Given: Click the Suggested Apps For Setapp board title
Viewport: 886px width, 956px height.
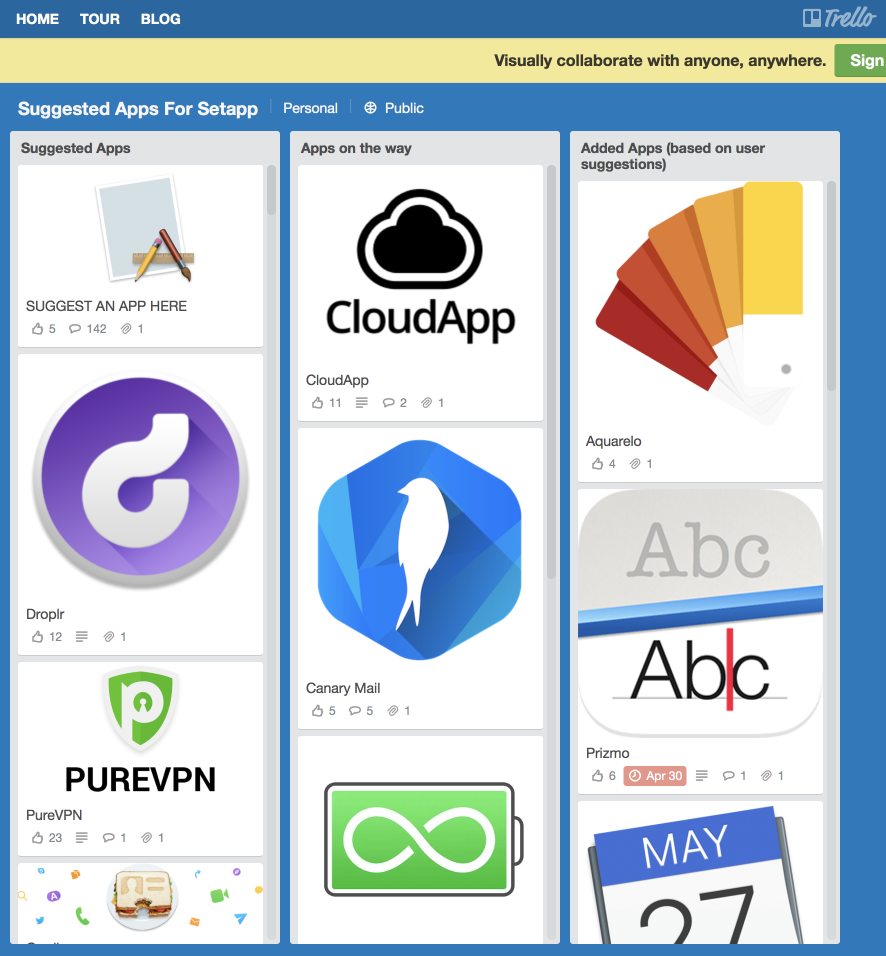Looking at the screenshot, I should 138,108.
